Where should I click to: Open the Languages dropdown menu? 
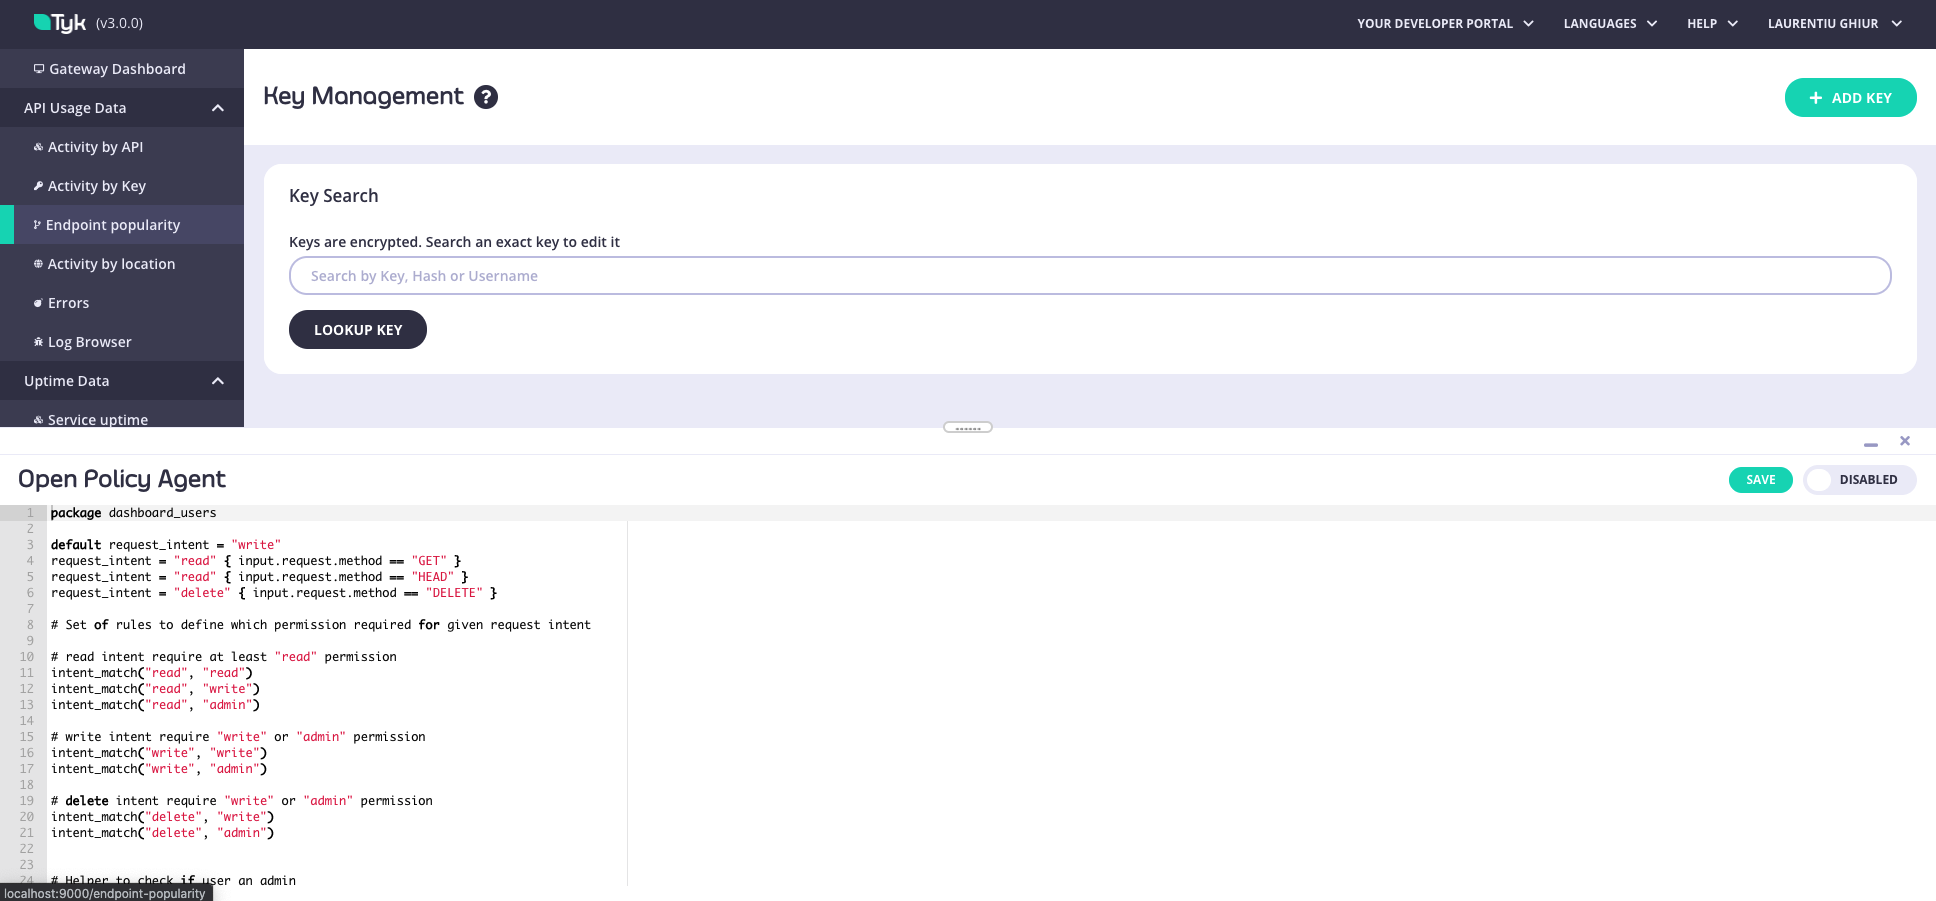click(1609, 24)
